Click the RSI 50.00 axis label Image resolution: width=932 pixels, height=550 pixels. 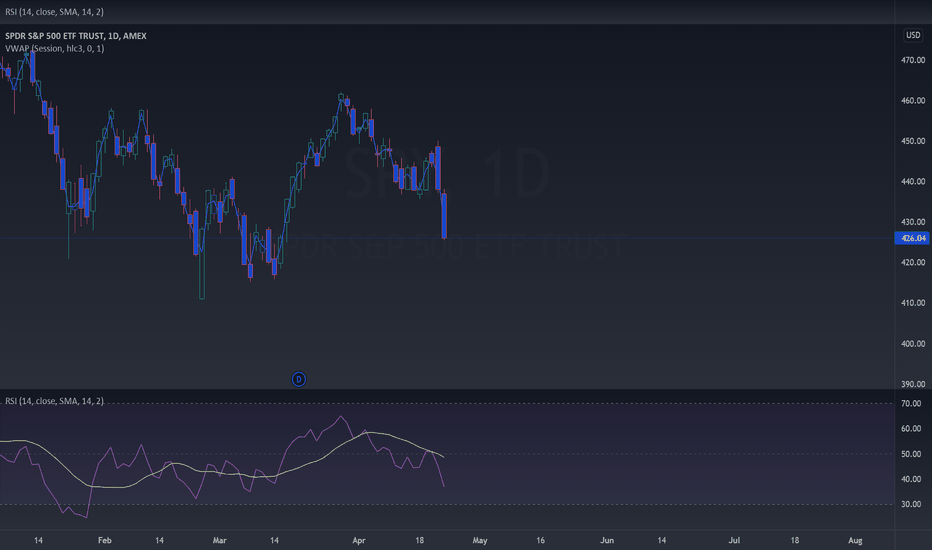coord(911,454)
